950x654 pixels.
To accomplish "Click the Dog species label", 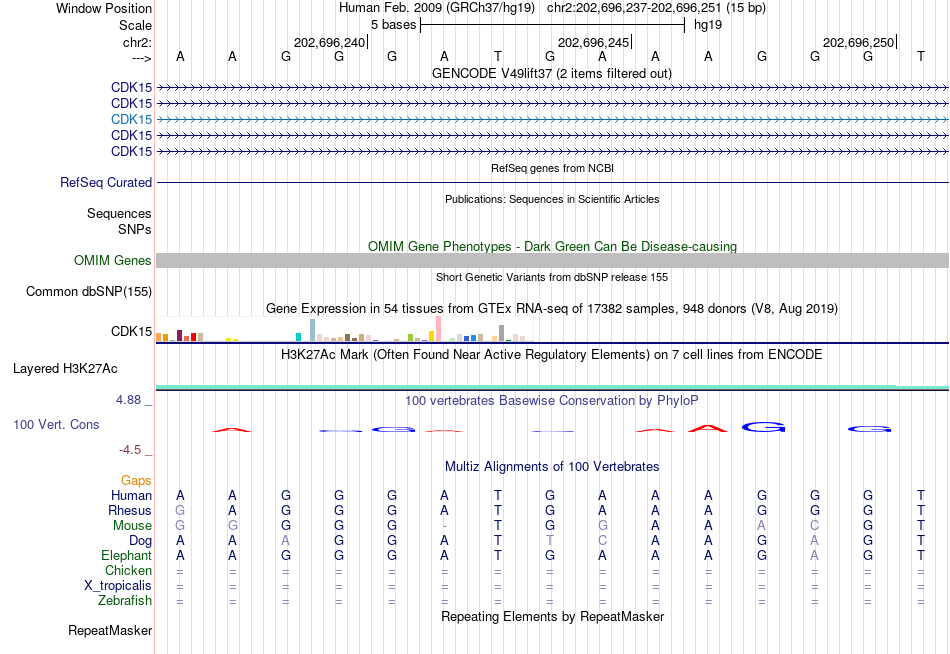I will (140, 541).
